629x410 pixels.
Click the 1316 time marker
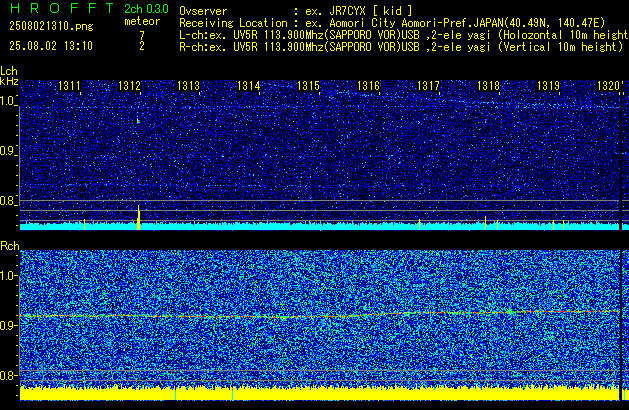[x=368, y=86]
